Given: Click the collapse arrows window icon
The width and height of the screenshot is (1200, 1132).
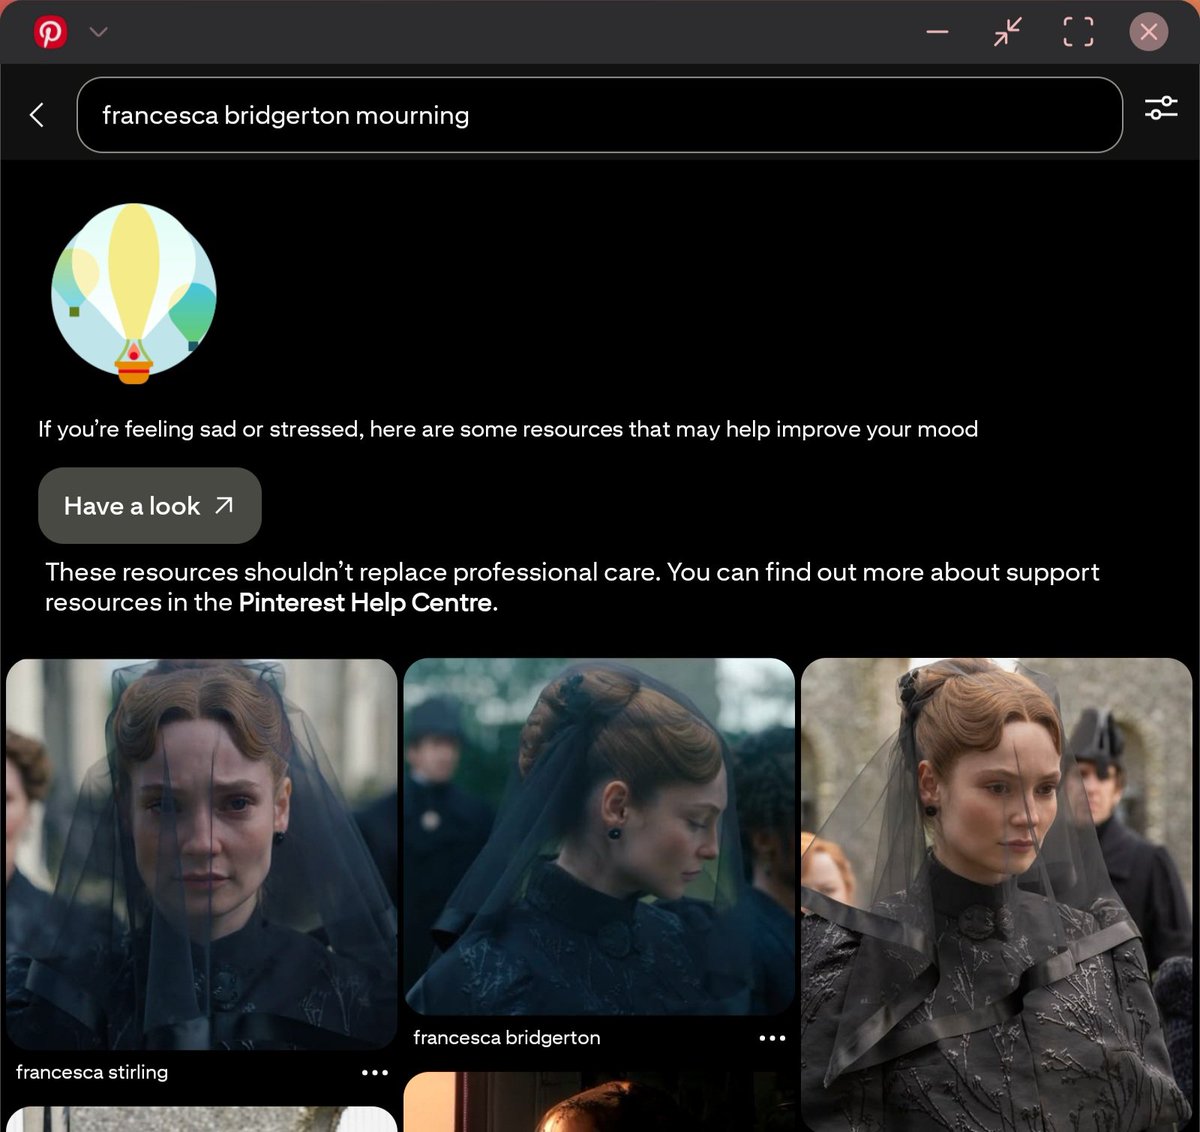Looking at the screenshot, I should [1008, 32].
